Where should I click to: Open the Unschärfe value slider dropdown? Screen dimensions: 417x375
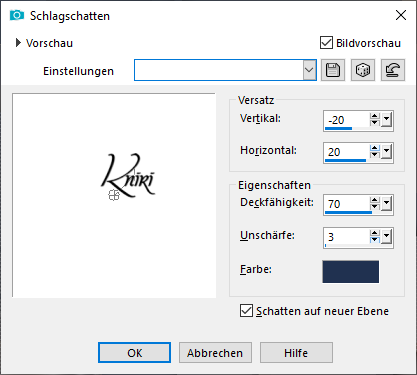click(x=386, y=236)
